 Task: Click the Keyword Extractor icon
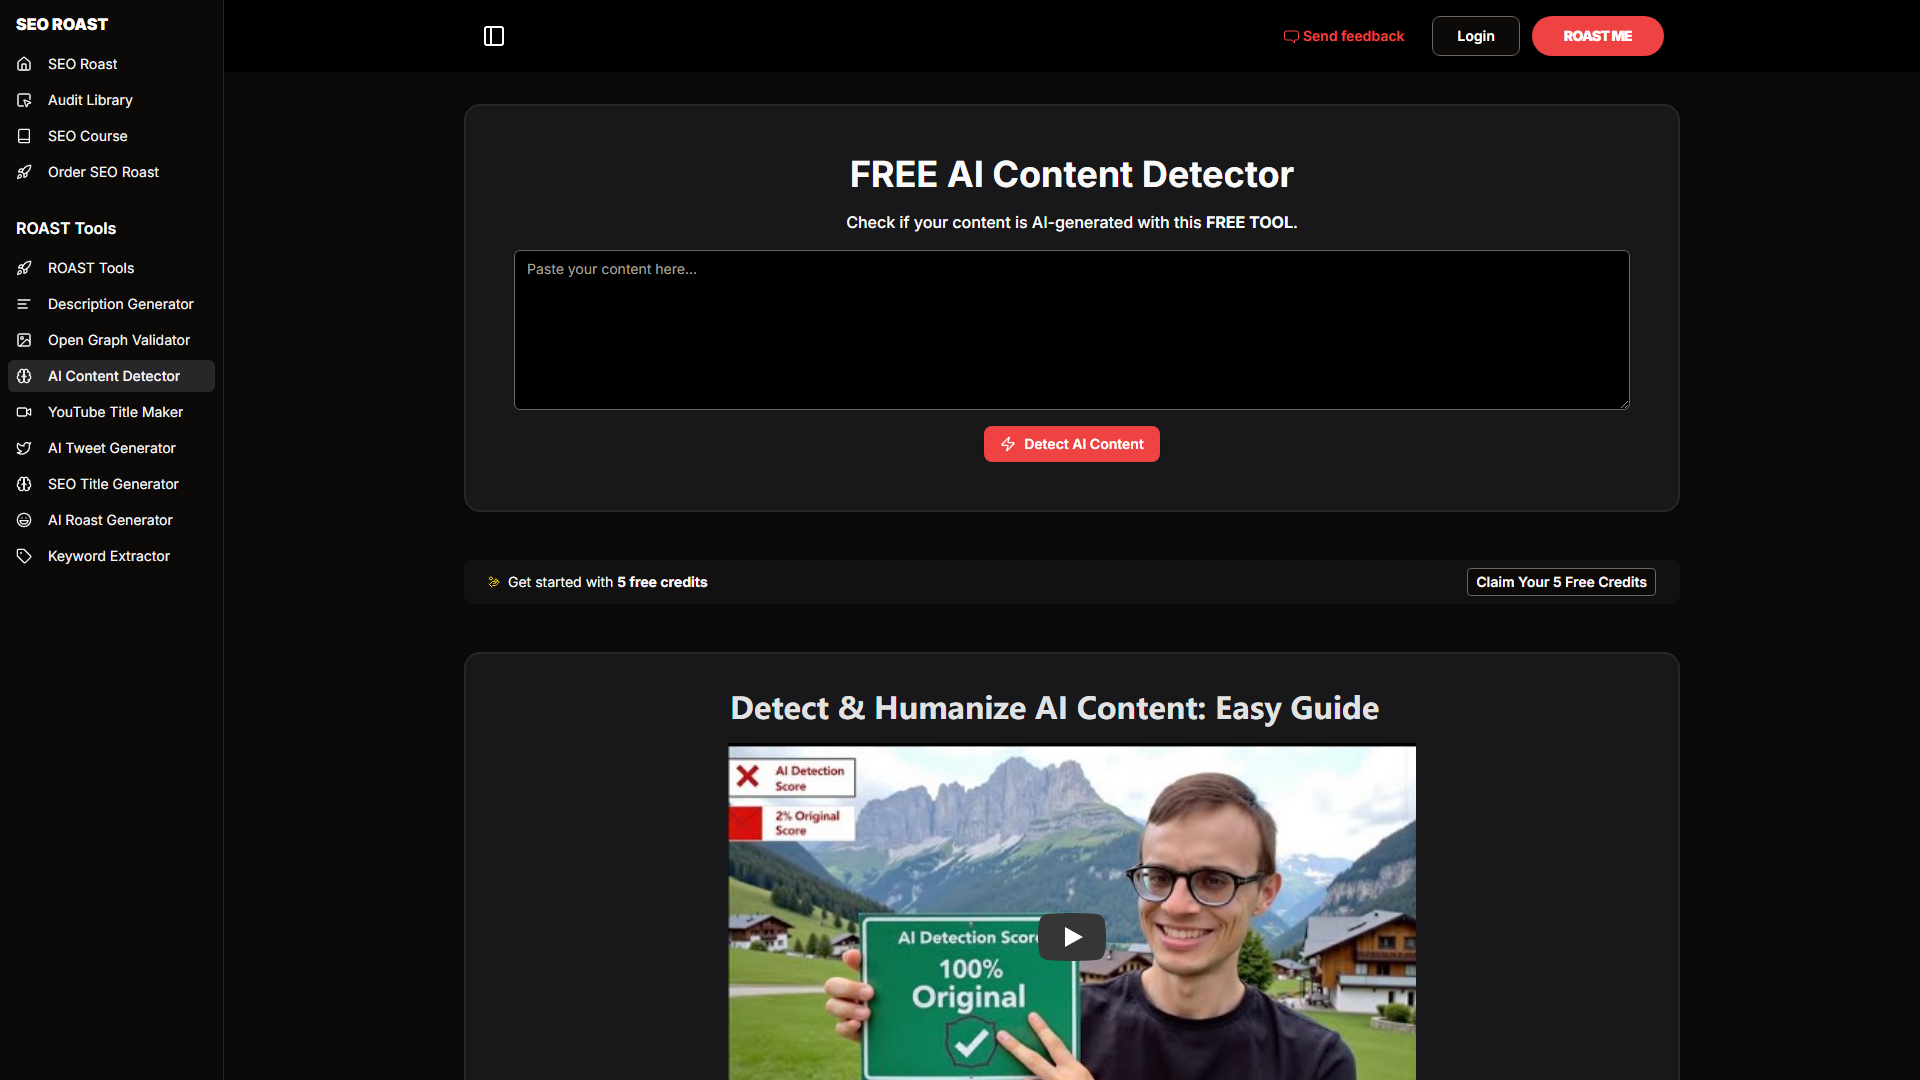(x=25, y=555)
